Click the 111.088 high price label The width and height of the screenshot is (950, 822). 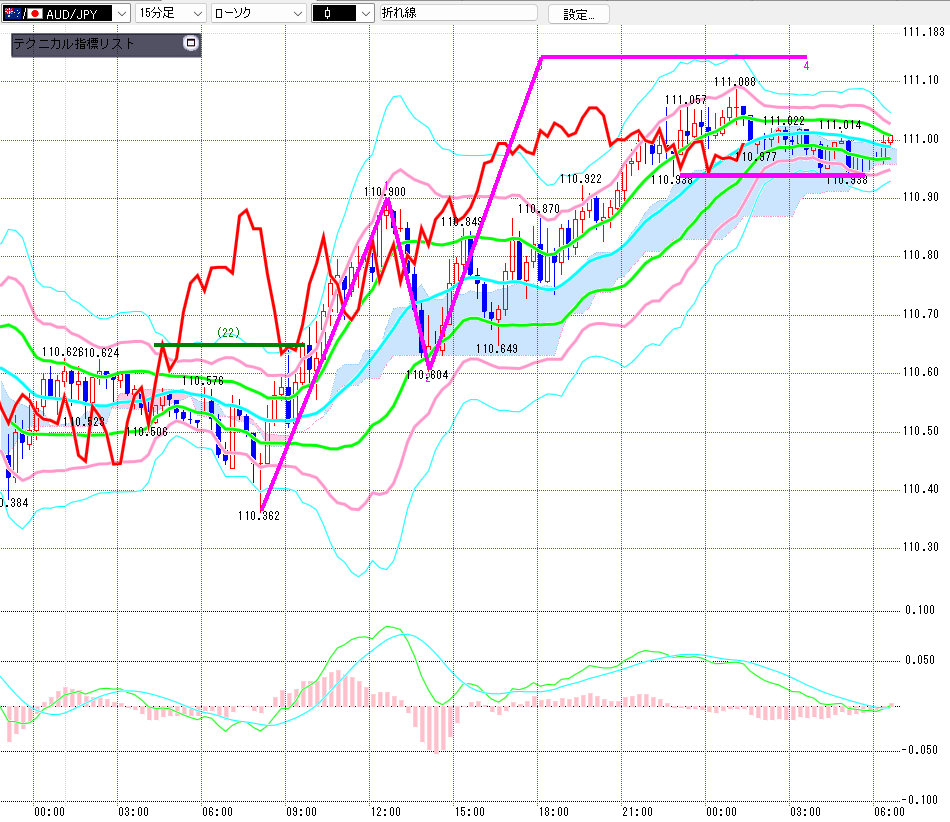(734, 82)
